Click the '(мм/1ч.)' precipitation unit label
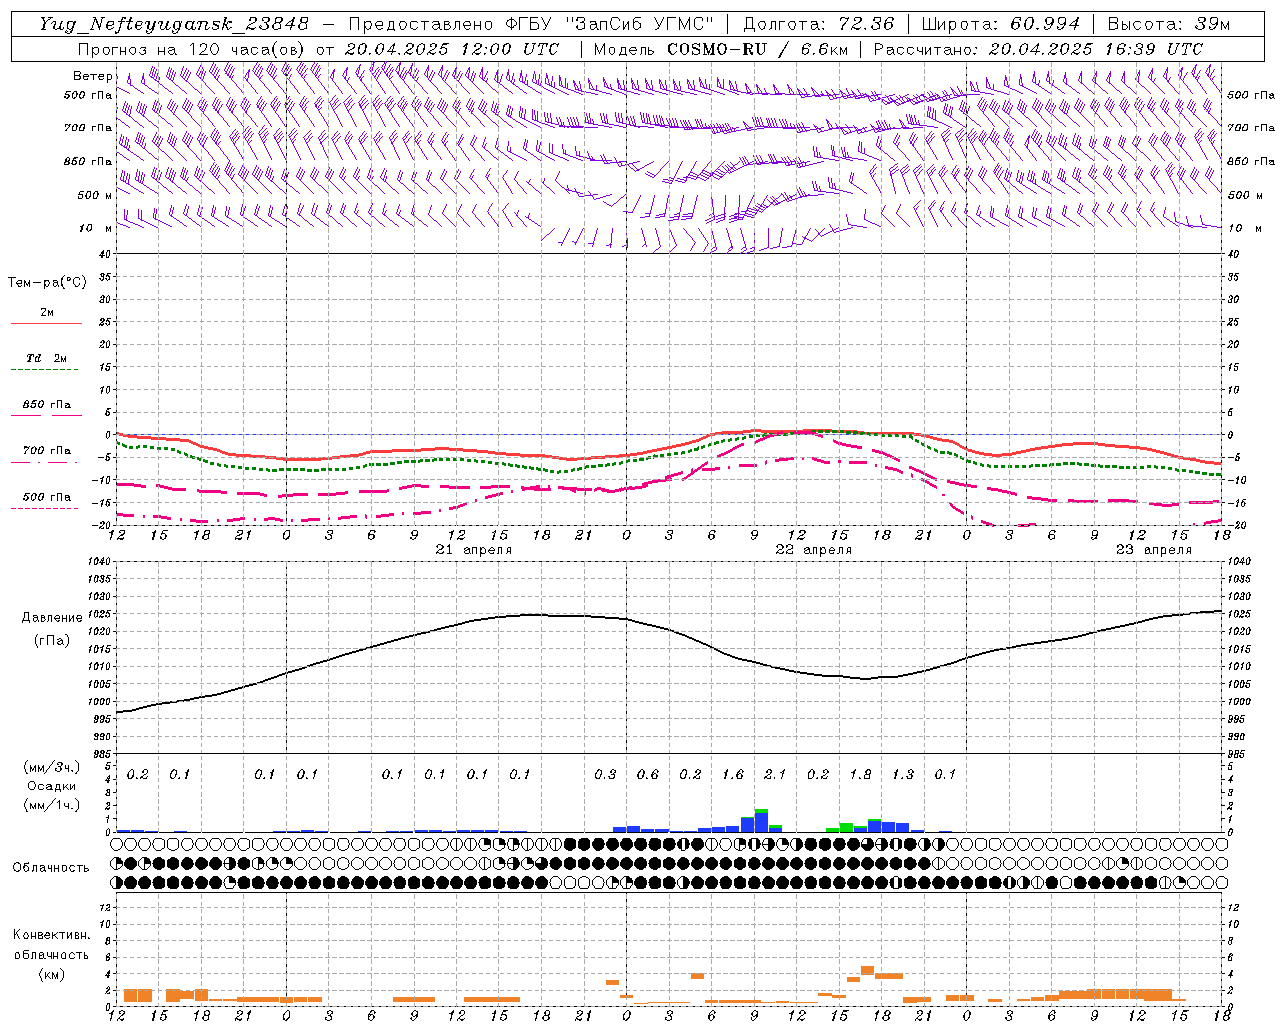This screenshot has width=1280, height=1024. click(x=51, y=804)
